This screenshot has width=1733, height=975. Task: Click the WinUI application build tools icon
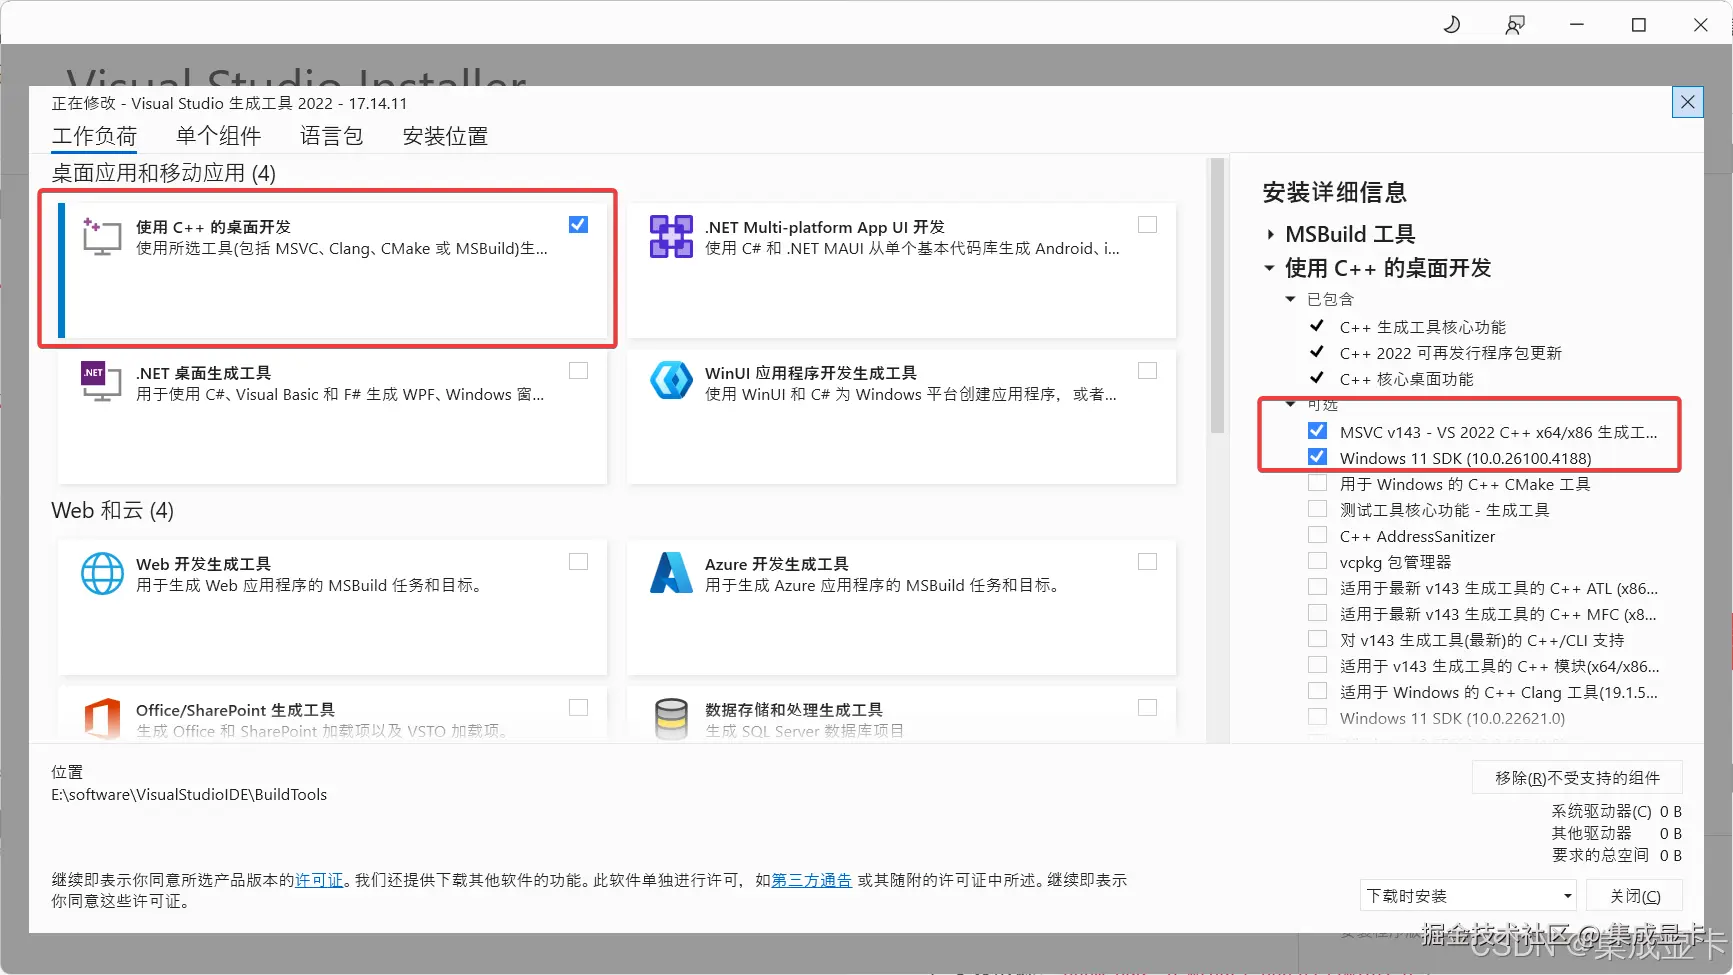click(x=671, y=381)
